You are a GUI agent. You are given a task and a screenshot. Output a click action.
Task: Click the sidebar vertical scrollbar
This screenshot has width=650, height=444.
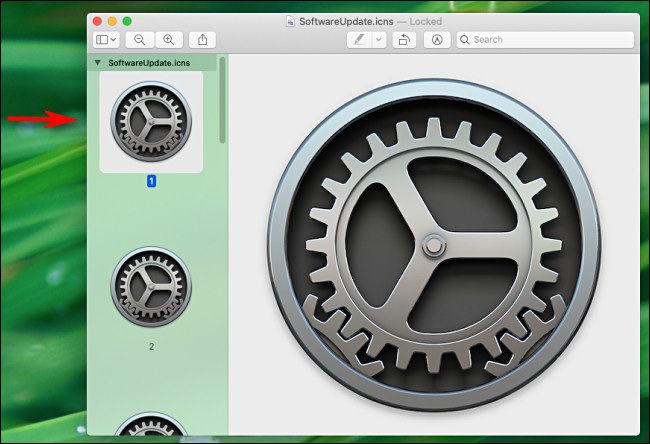(x=223, y=100)
